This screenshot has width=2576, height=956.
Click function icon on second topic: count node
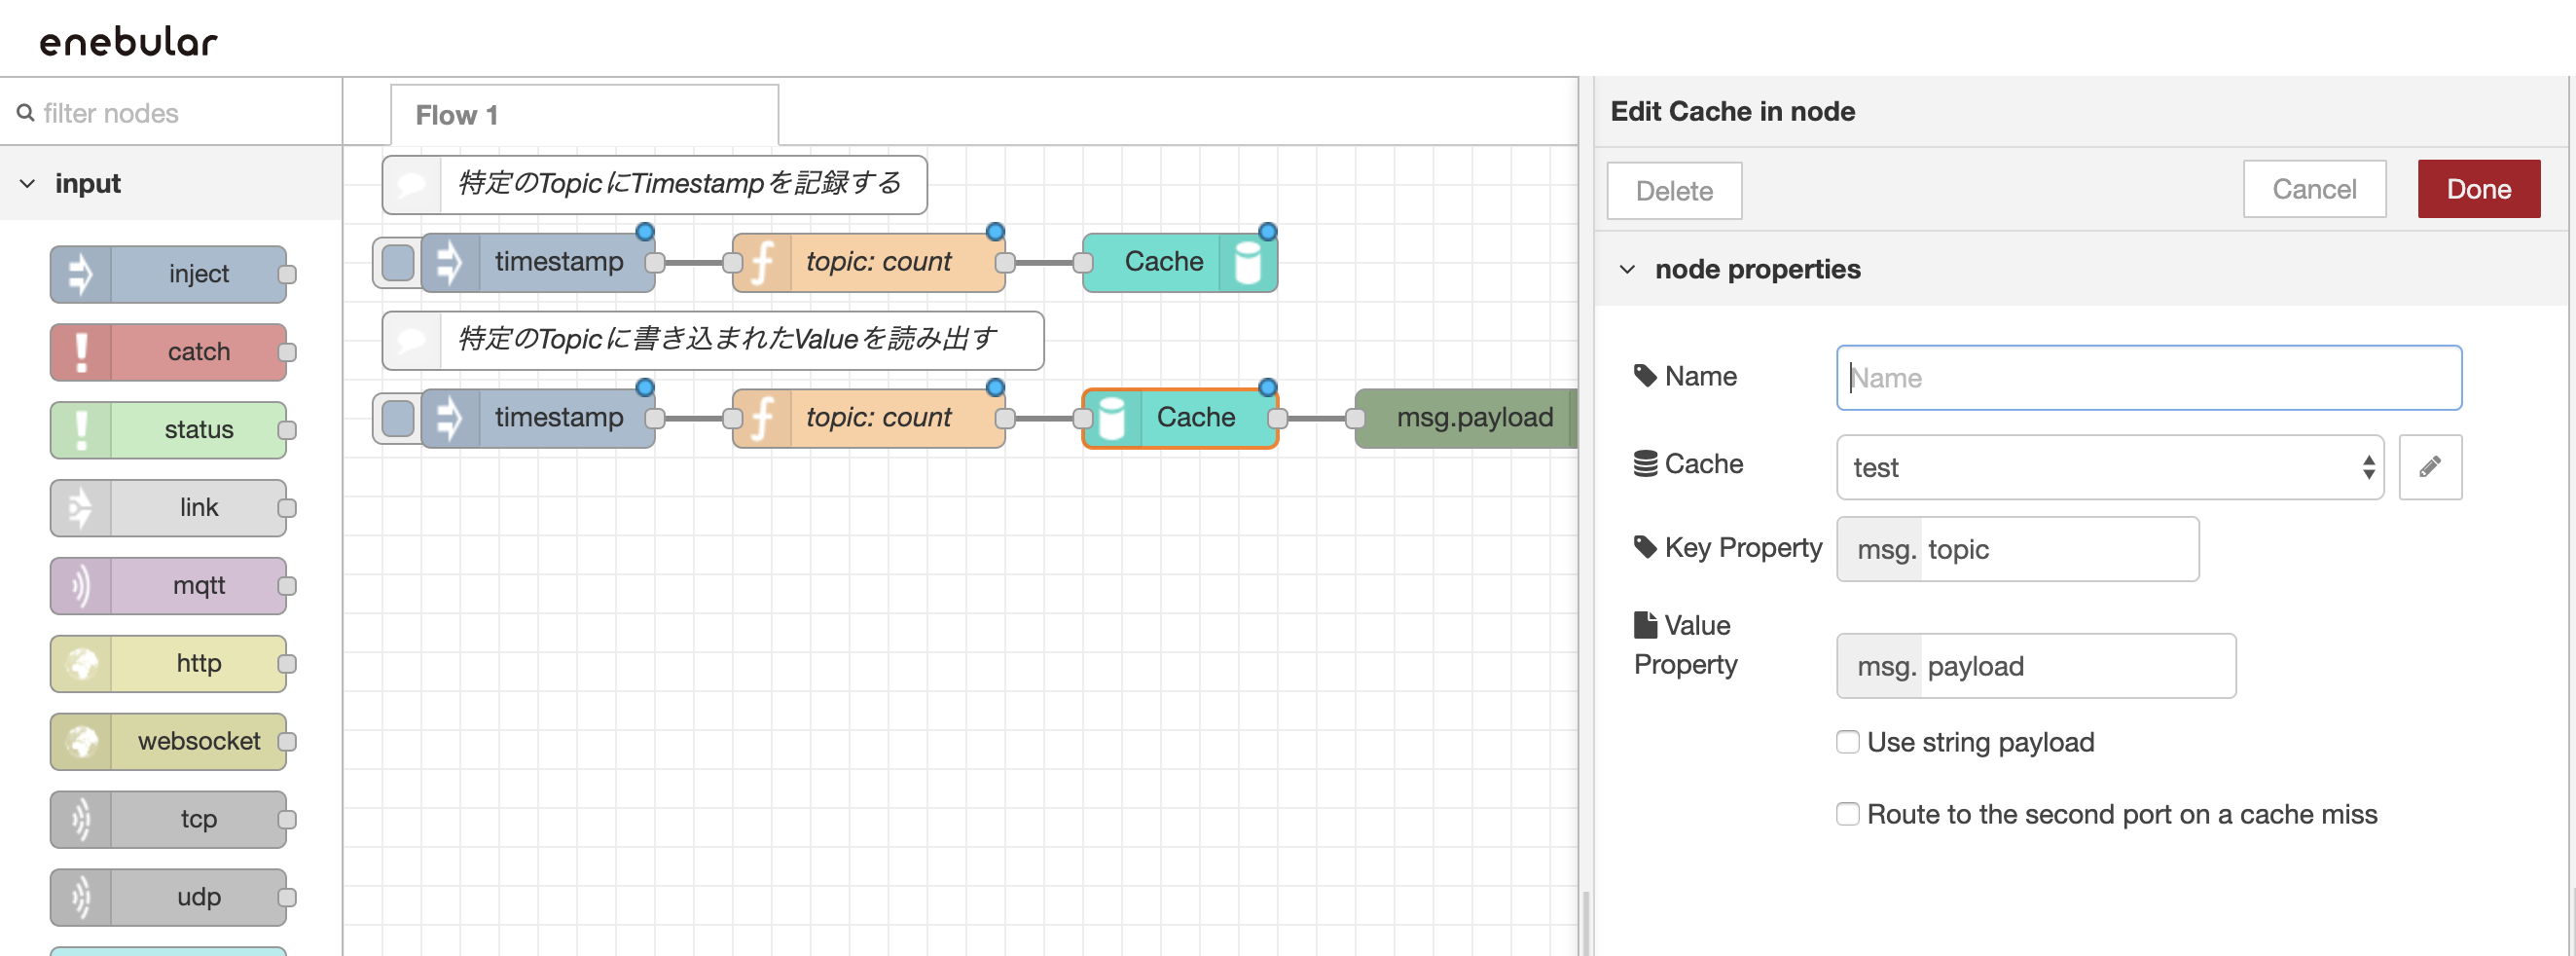coord(762,418)
